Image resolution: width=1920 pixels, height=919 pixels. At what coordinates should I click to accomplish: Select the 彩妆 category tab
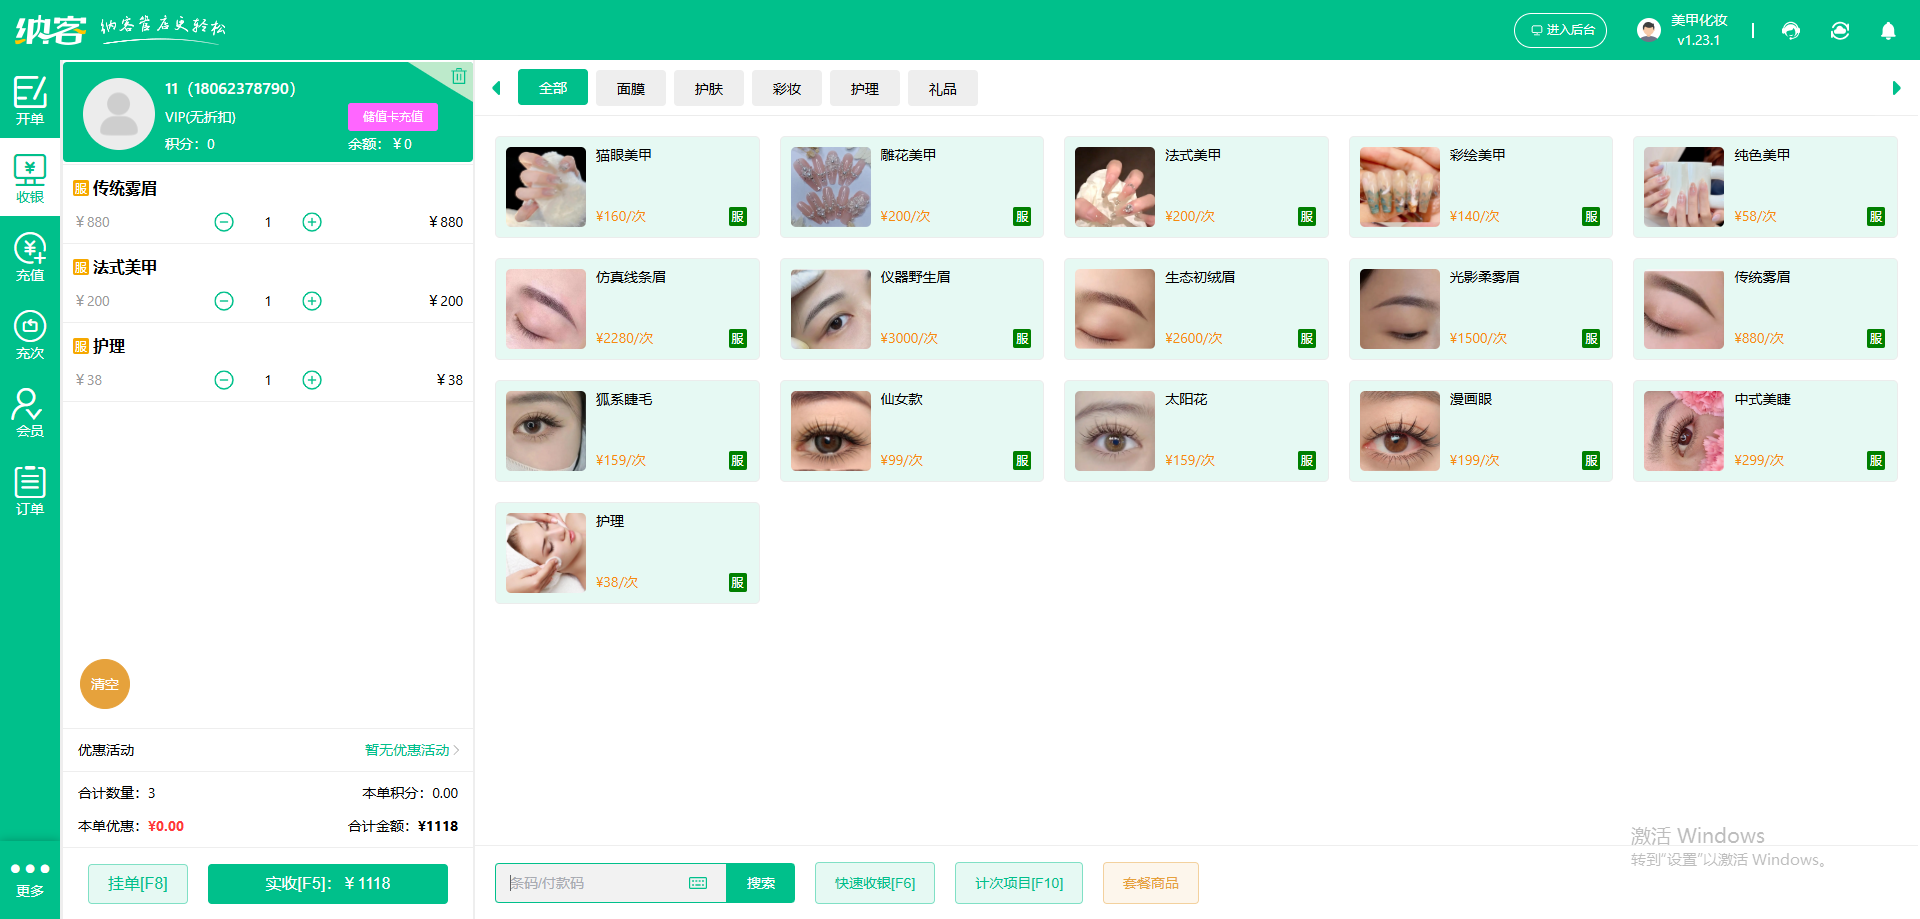pos(787,88)
